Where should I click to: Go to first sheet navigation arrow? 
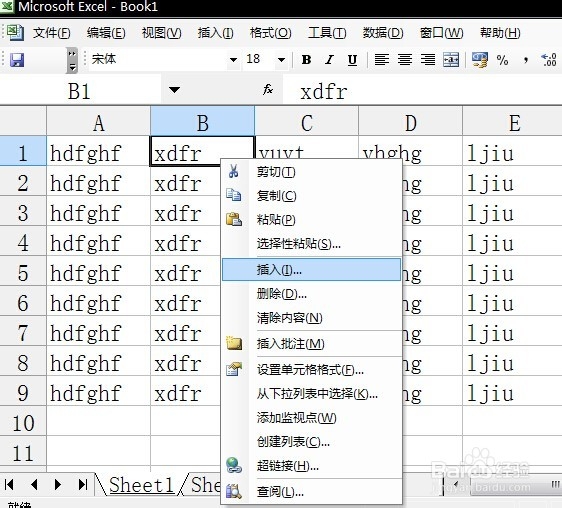coord(10,484)
